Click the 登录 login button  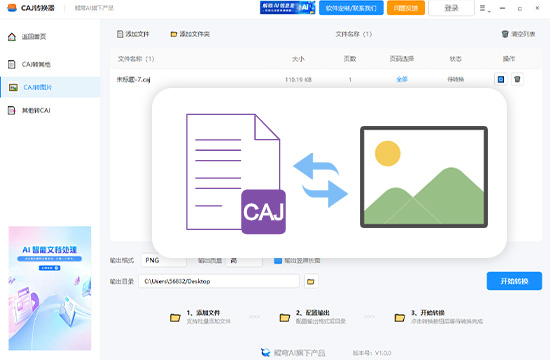point(451,8)
